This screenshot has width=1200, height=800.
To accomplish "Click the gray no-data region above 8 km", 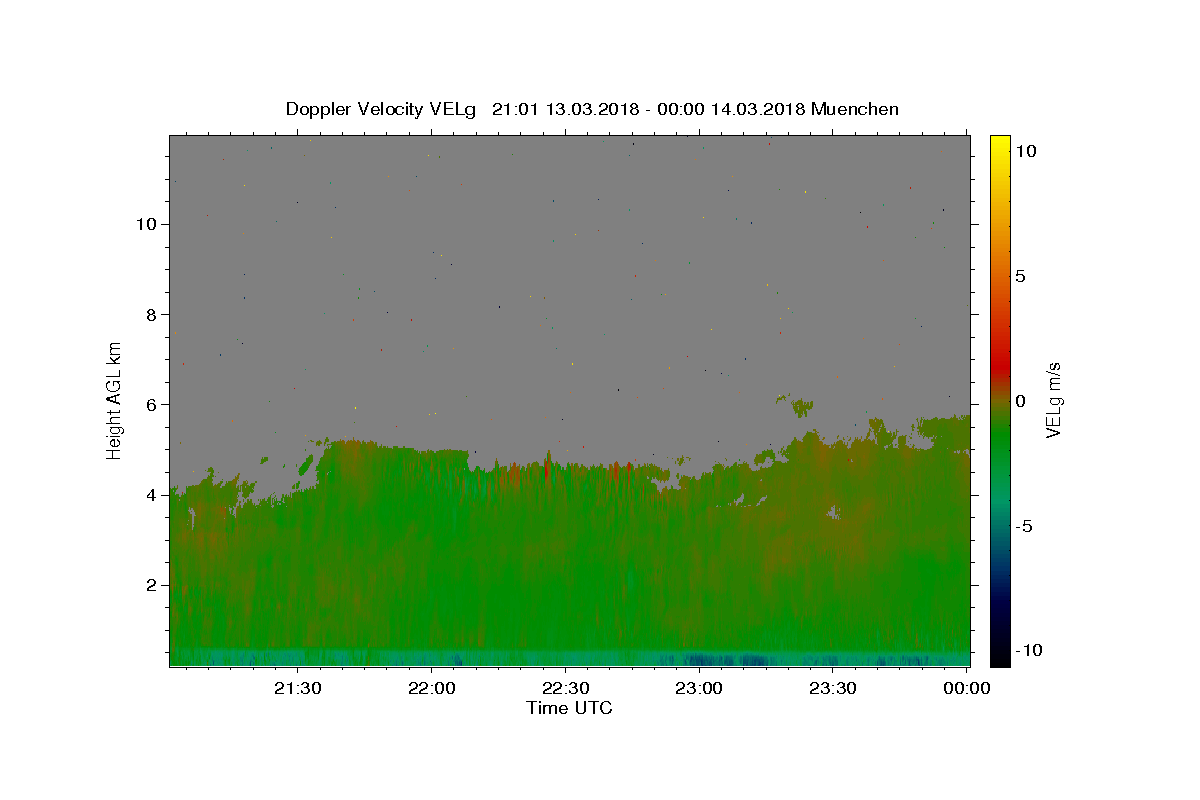I will coord(569,225).
